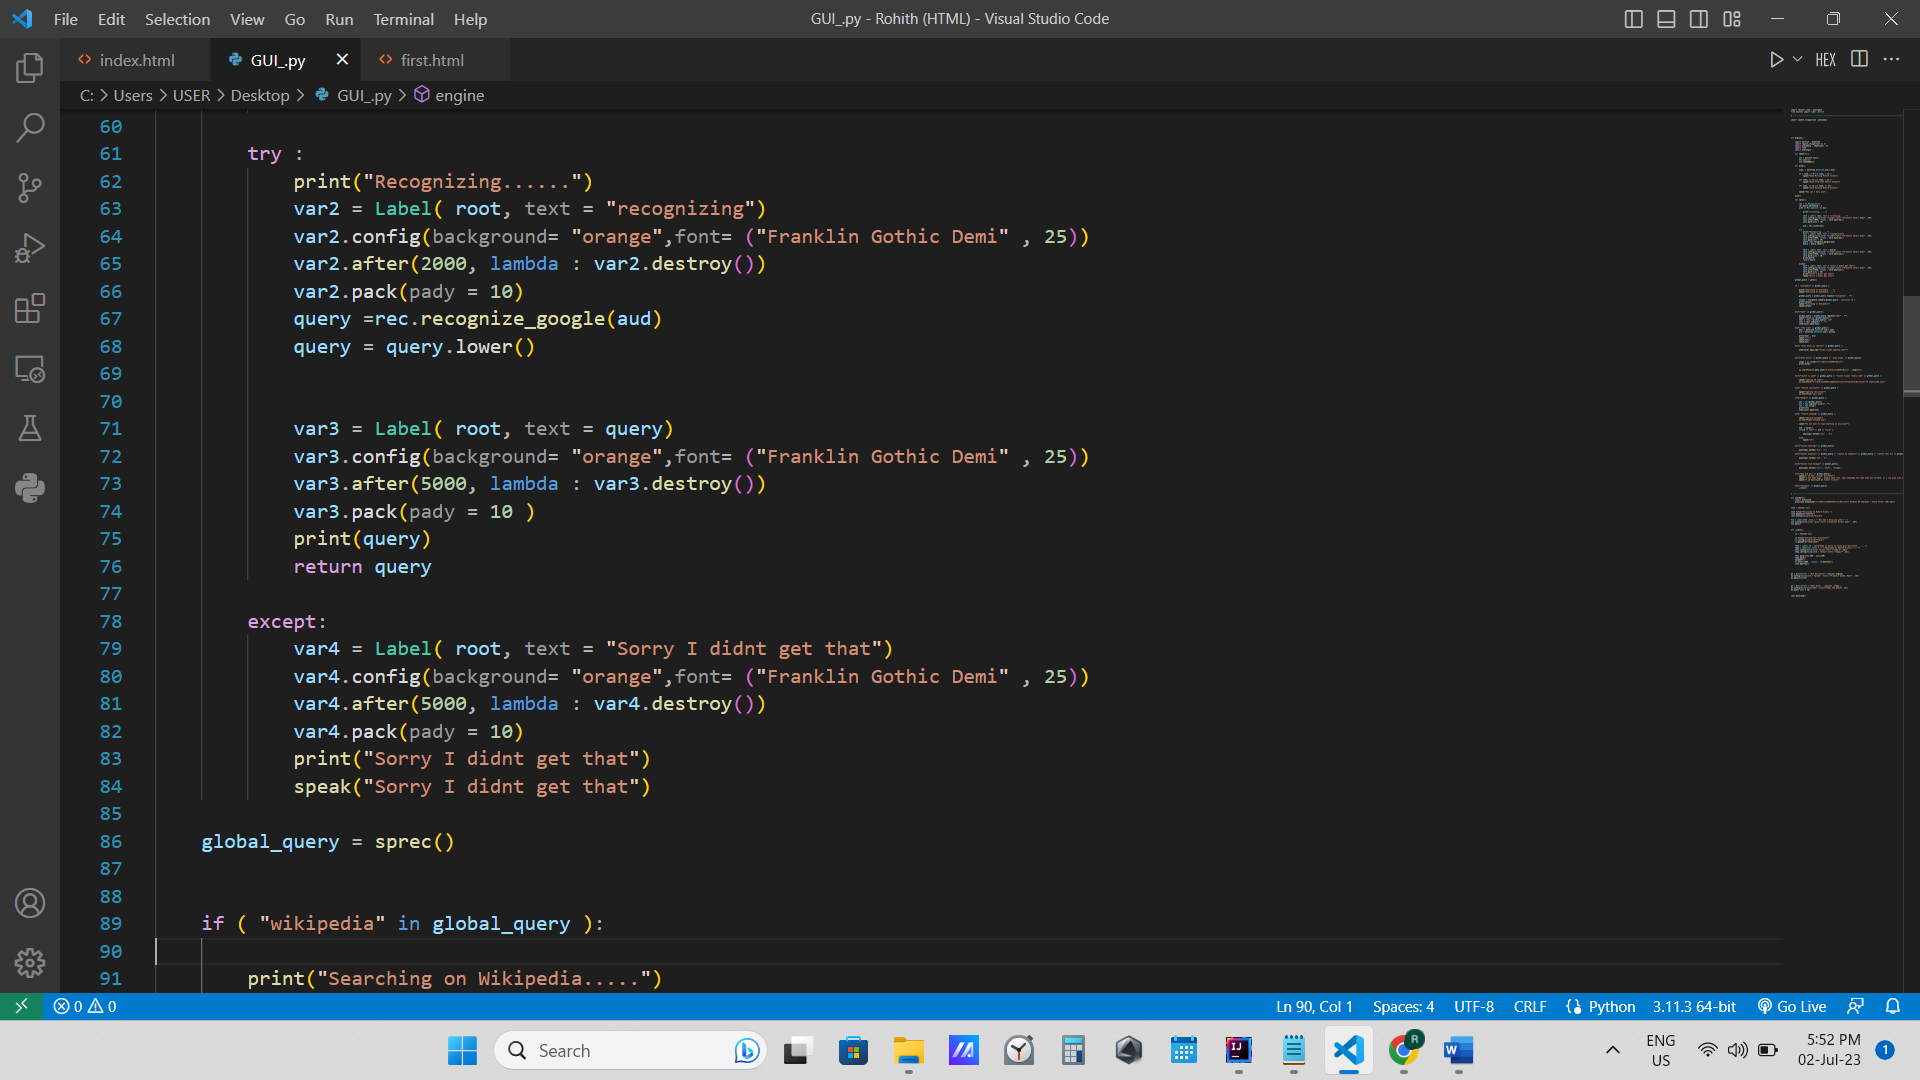The height and width of the screenshot is (1080, 1920).
Task: Open the Search view in activity bar
Action: (x=30, y=127)
